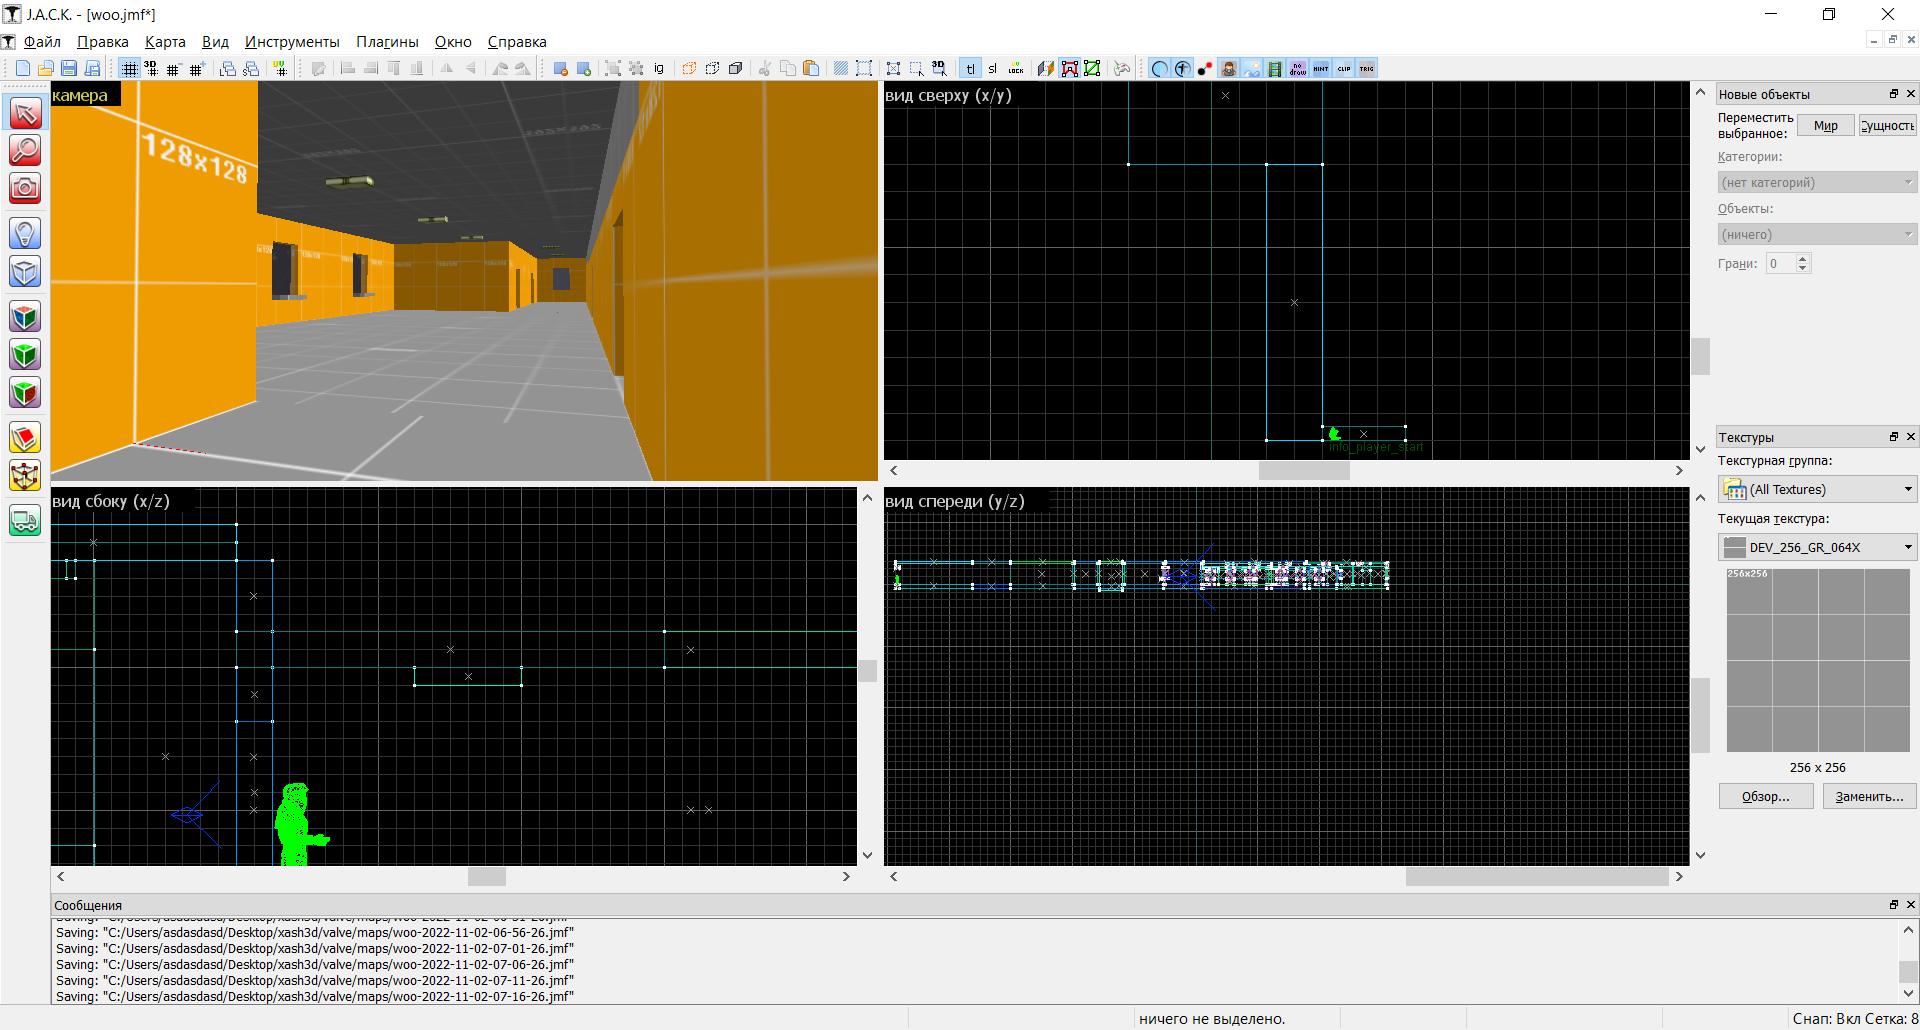Click the Save file icon

pyautogui.click(x=69, y=68)
